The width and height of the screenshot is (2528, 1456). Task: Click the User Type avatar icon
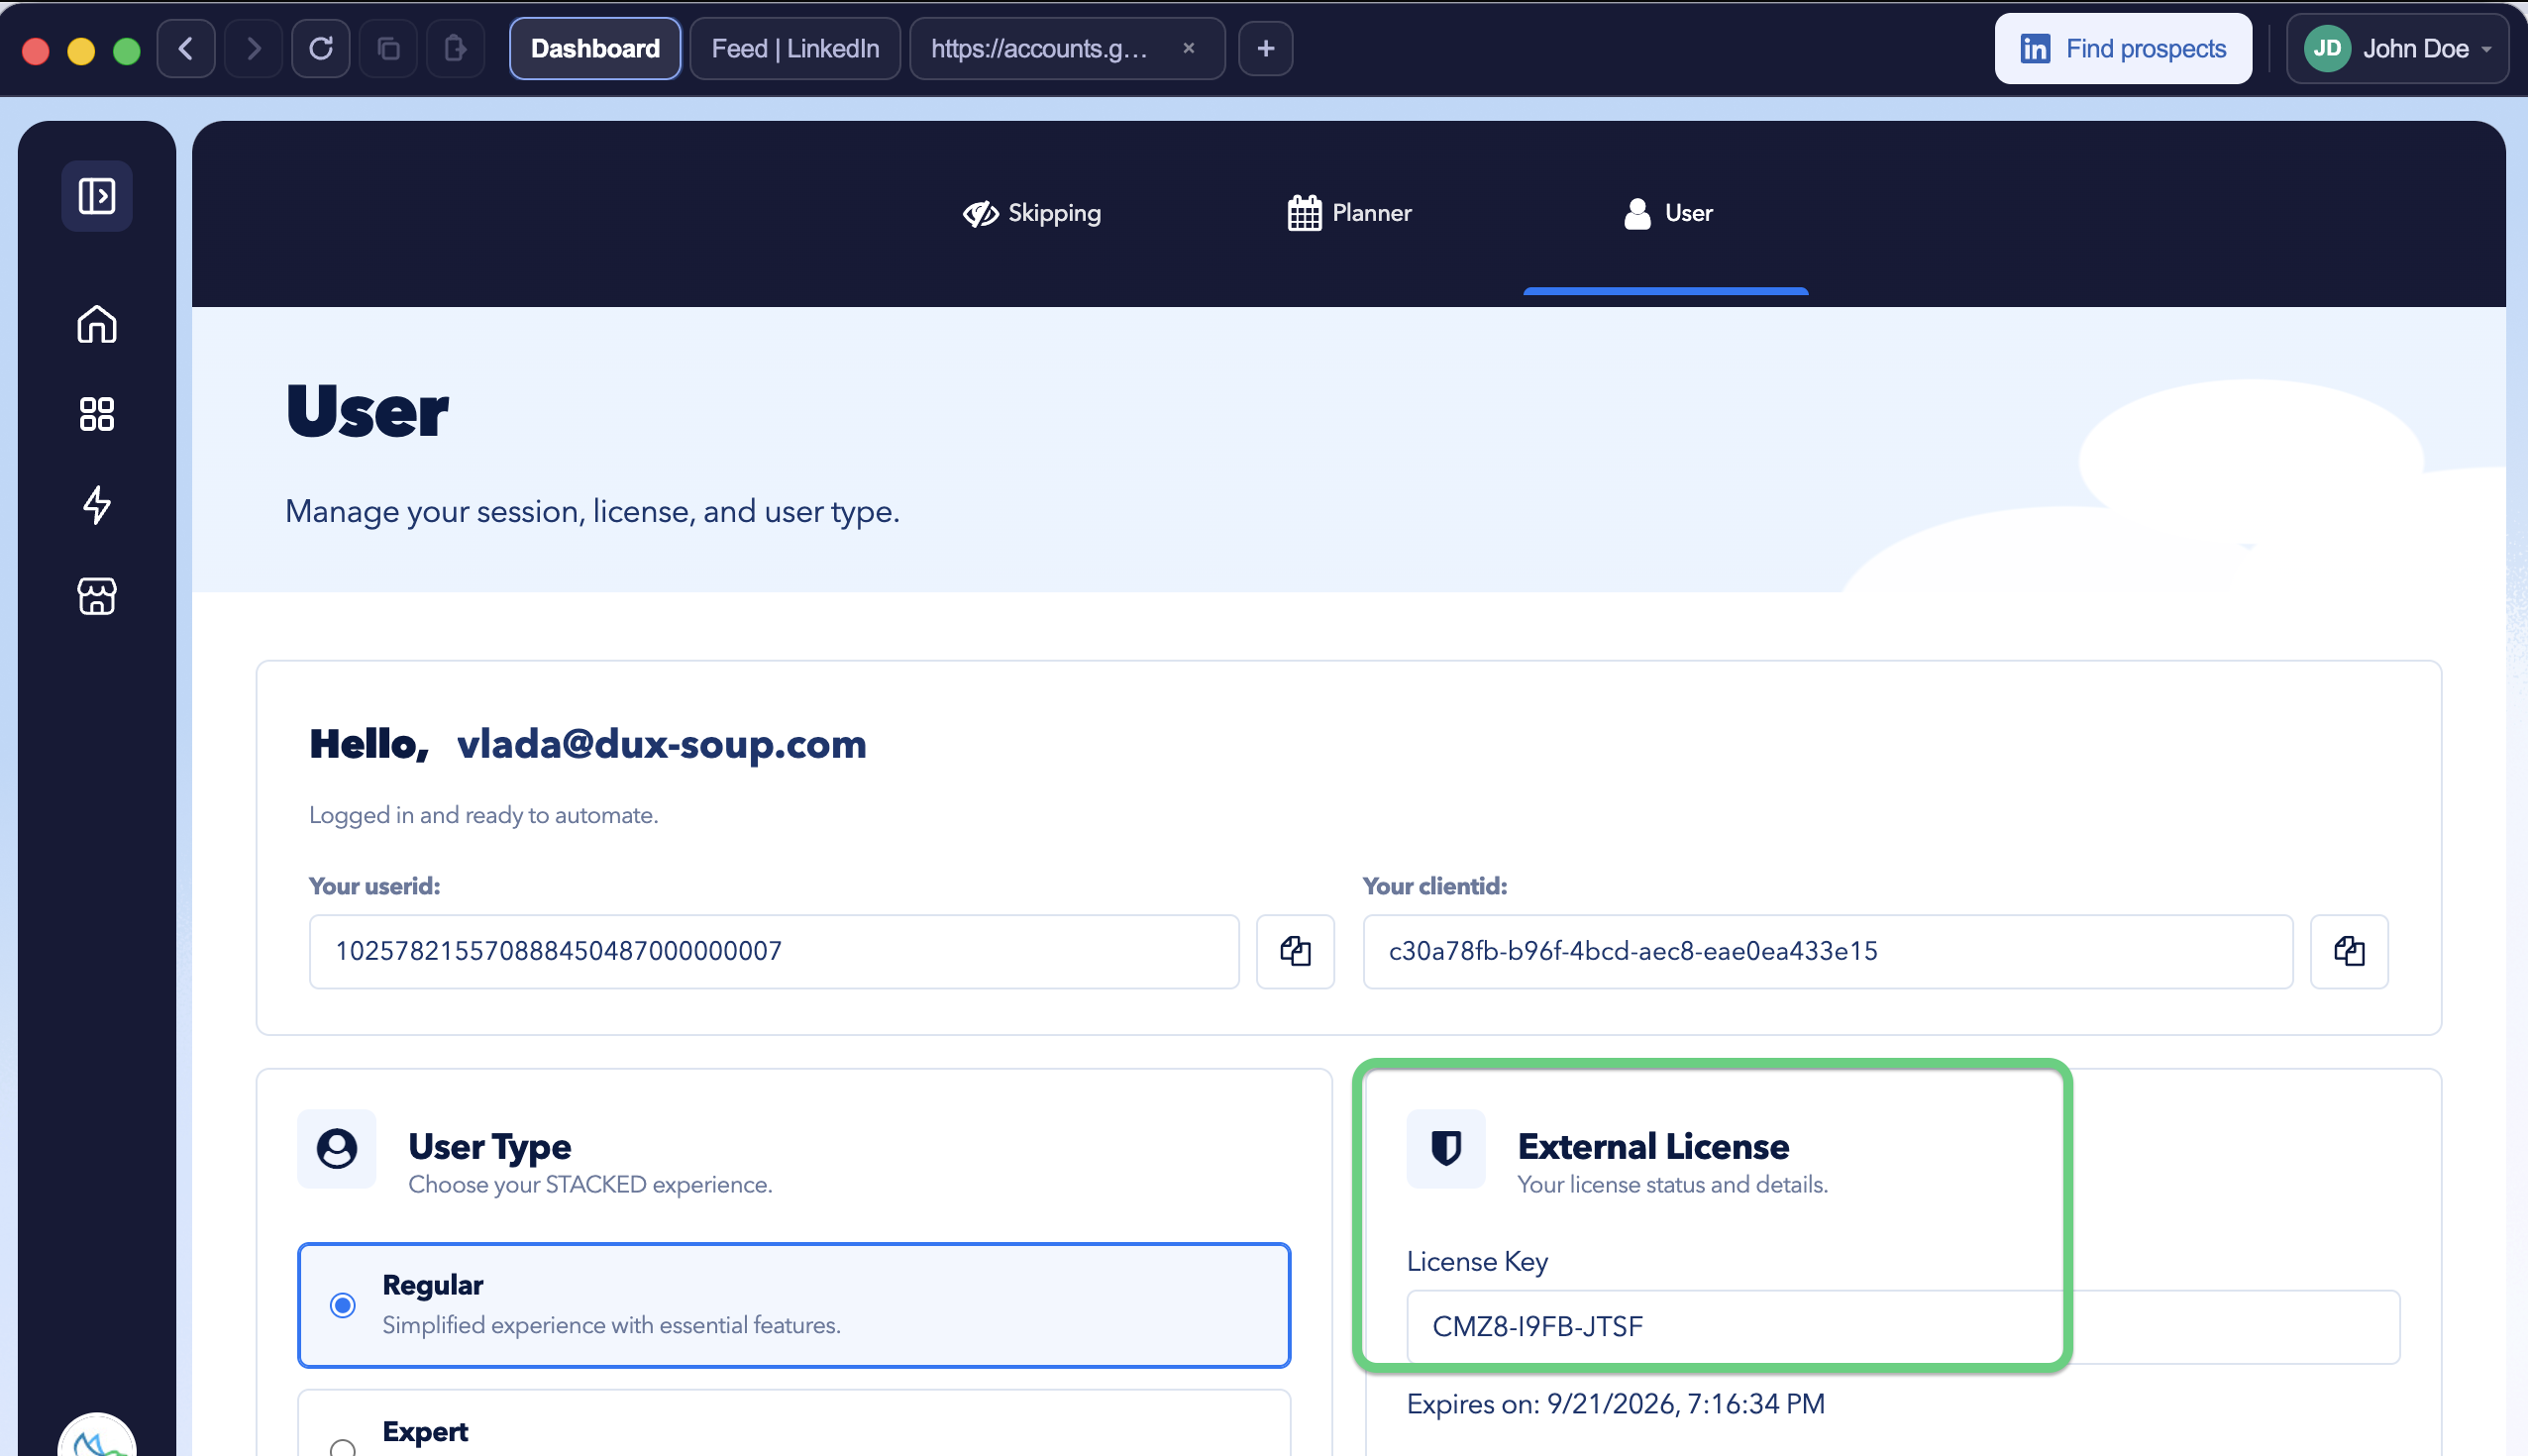pyautogui.click(x=337, y=1148)
